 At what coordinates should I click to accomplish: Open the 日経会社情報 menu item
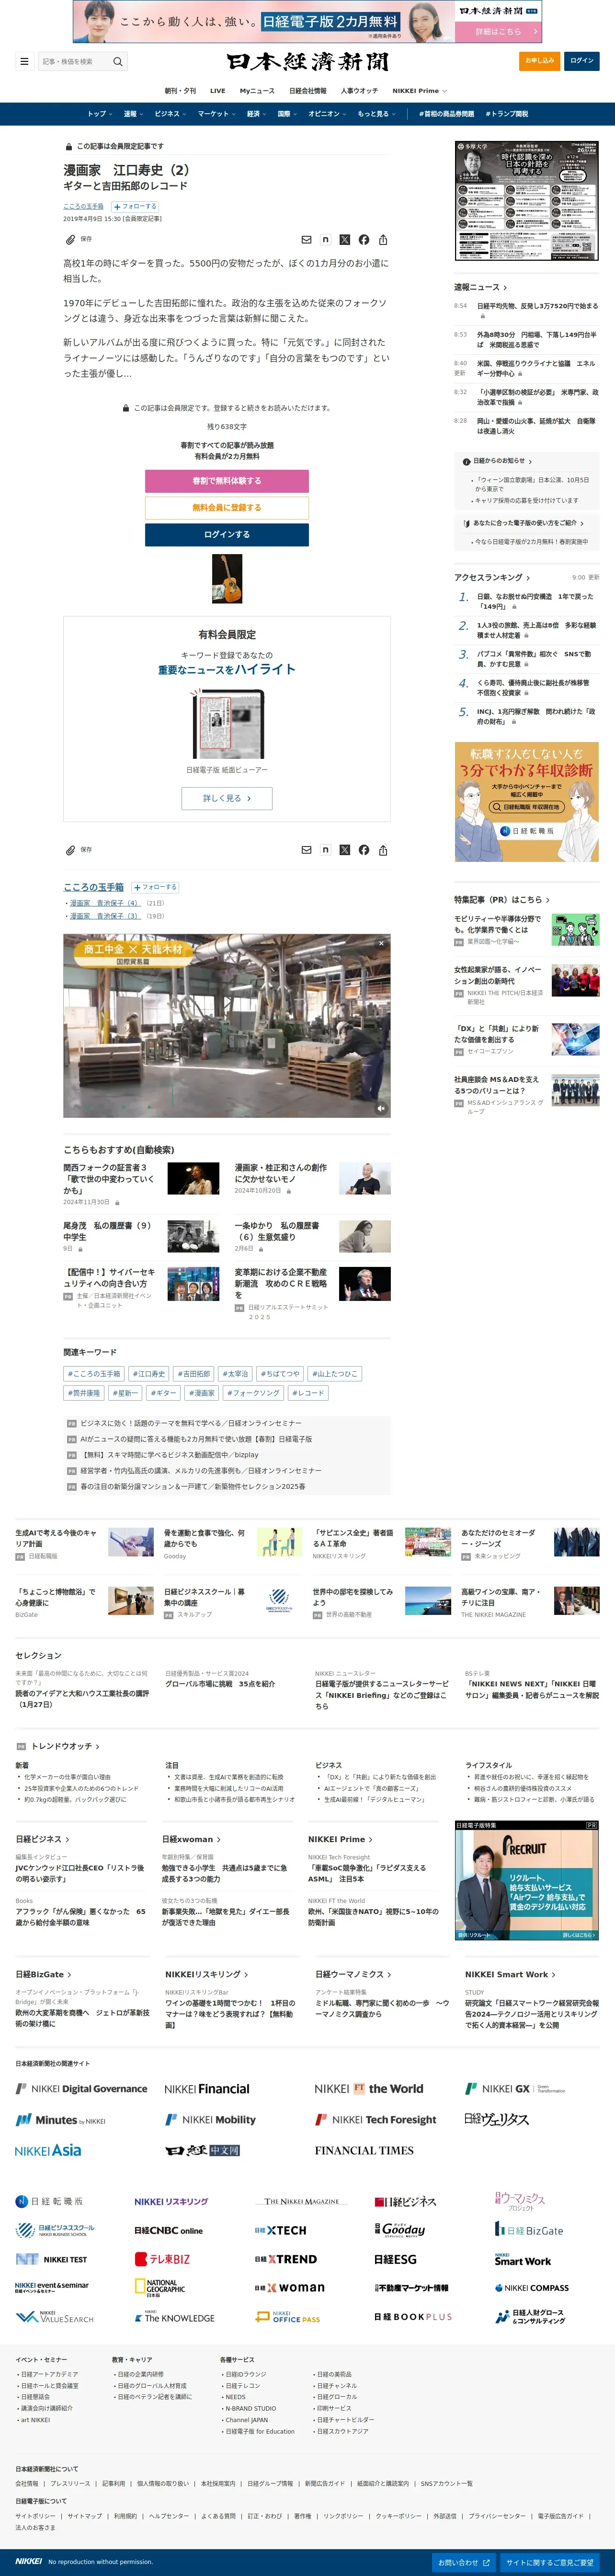click(x=308, y=91)
